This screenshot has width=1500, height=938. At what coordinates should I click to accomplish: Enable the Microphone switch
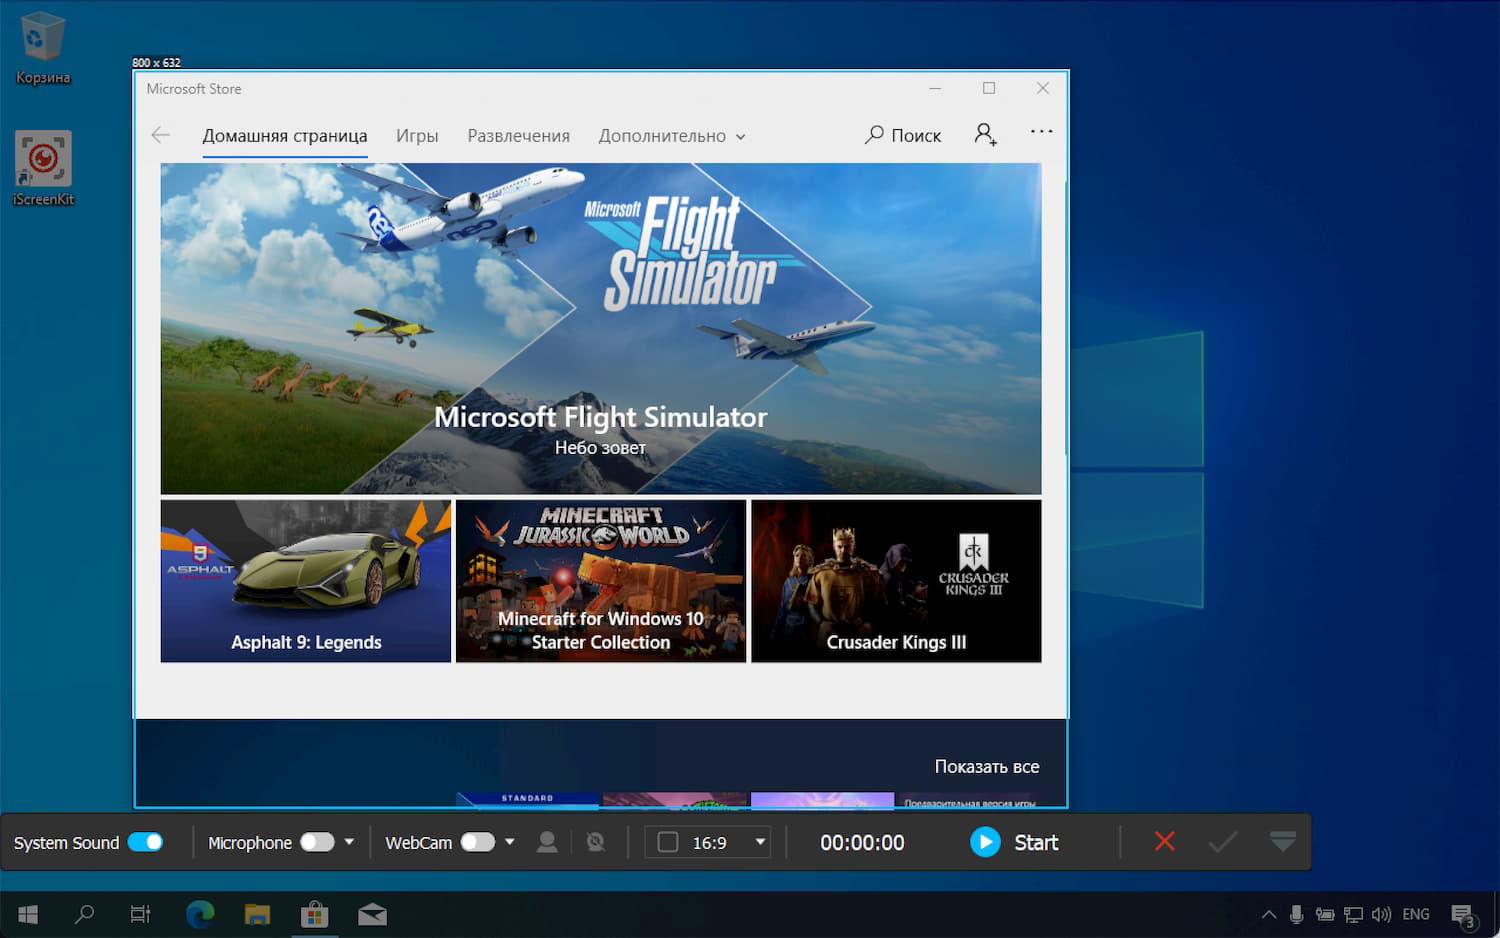[x=317, y=842]
